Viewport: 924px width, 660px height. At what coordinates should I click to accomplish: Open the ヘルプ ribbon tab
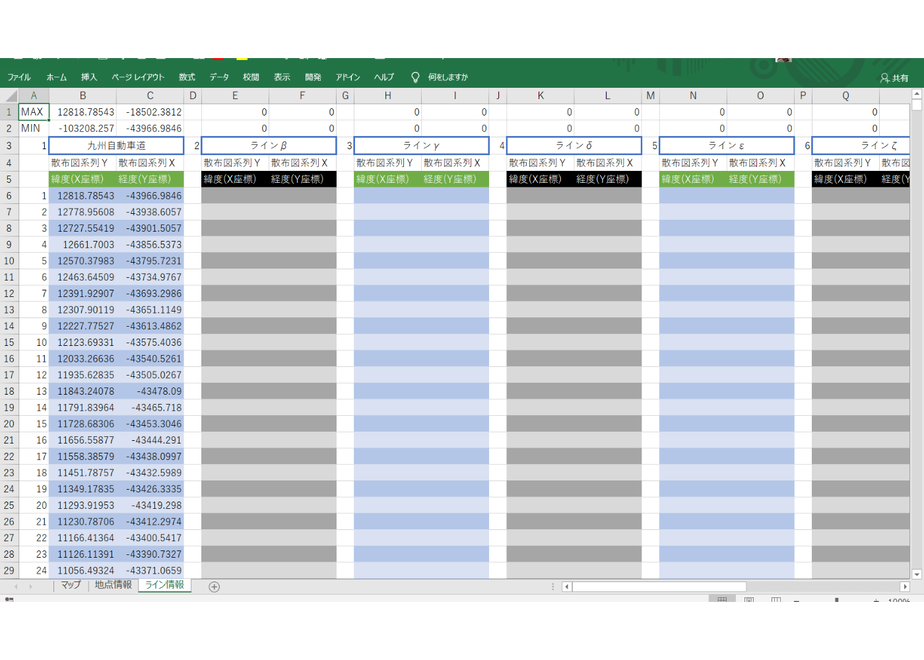(384, 77)
